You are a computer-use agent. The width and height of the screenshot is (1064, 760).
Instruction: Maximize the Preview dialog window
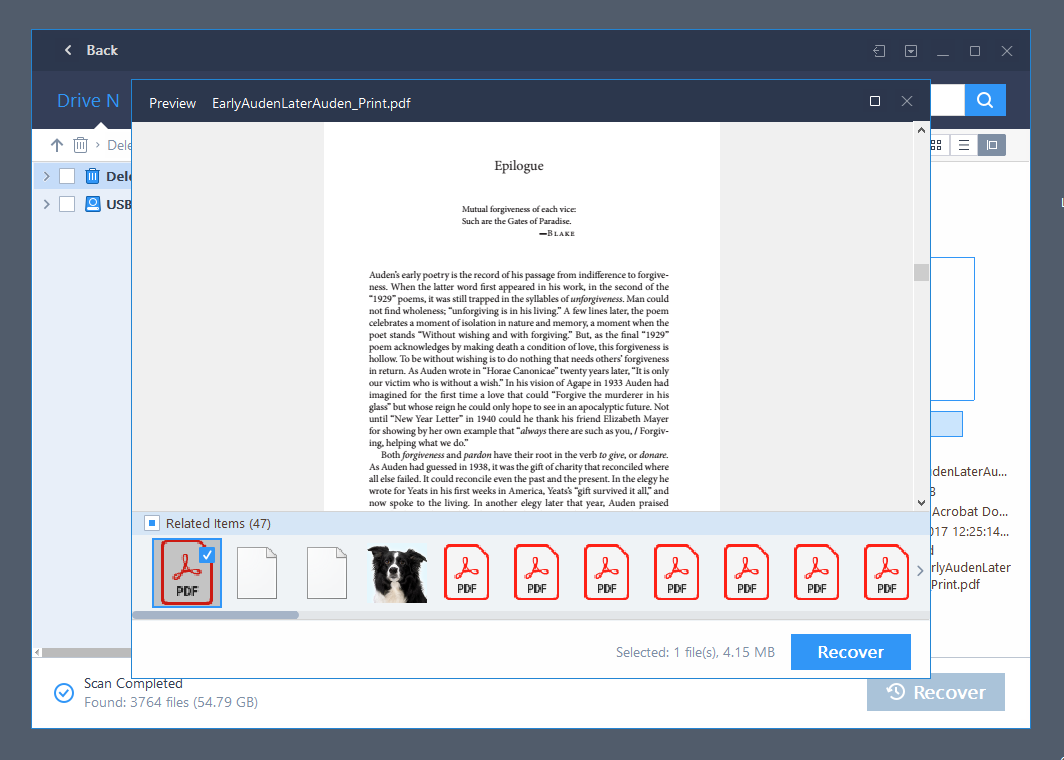(x=875, y=102)
